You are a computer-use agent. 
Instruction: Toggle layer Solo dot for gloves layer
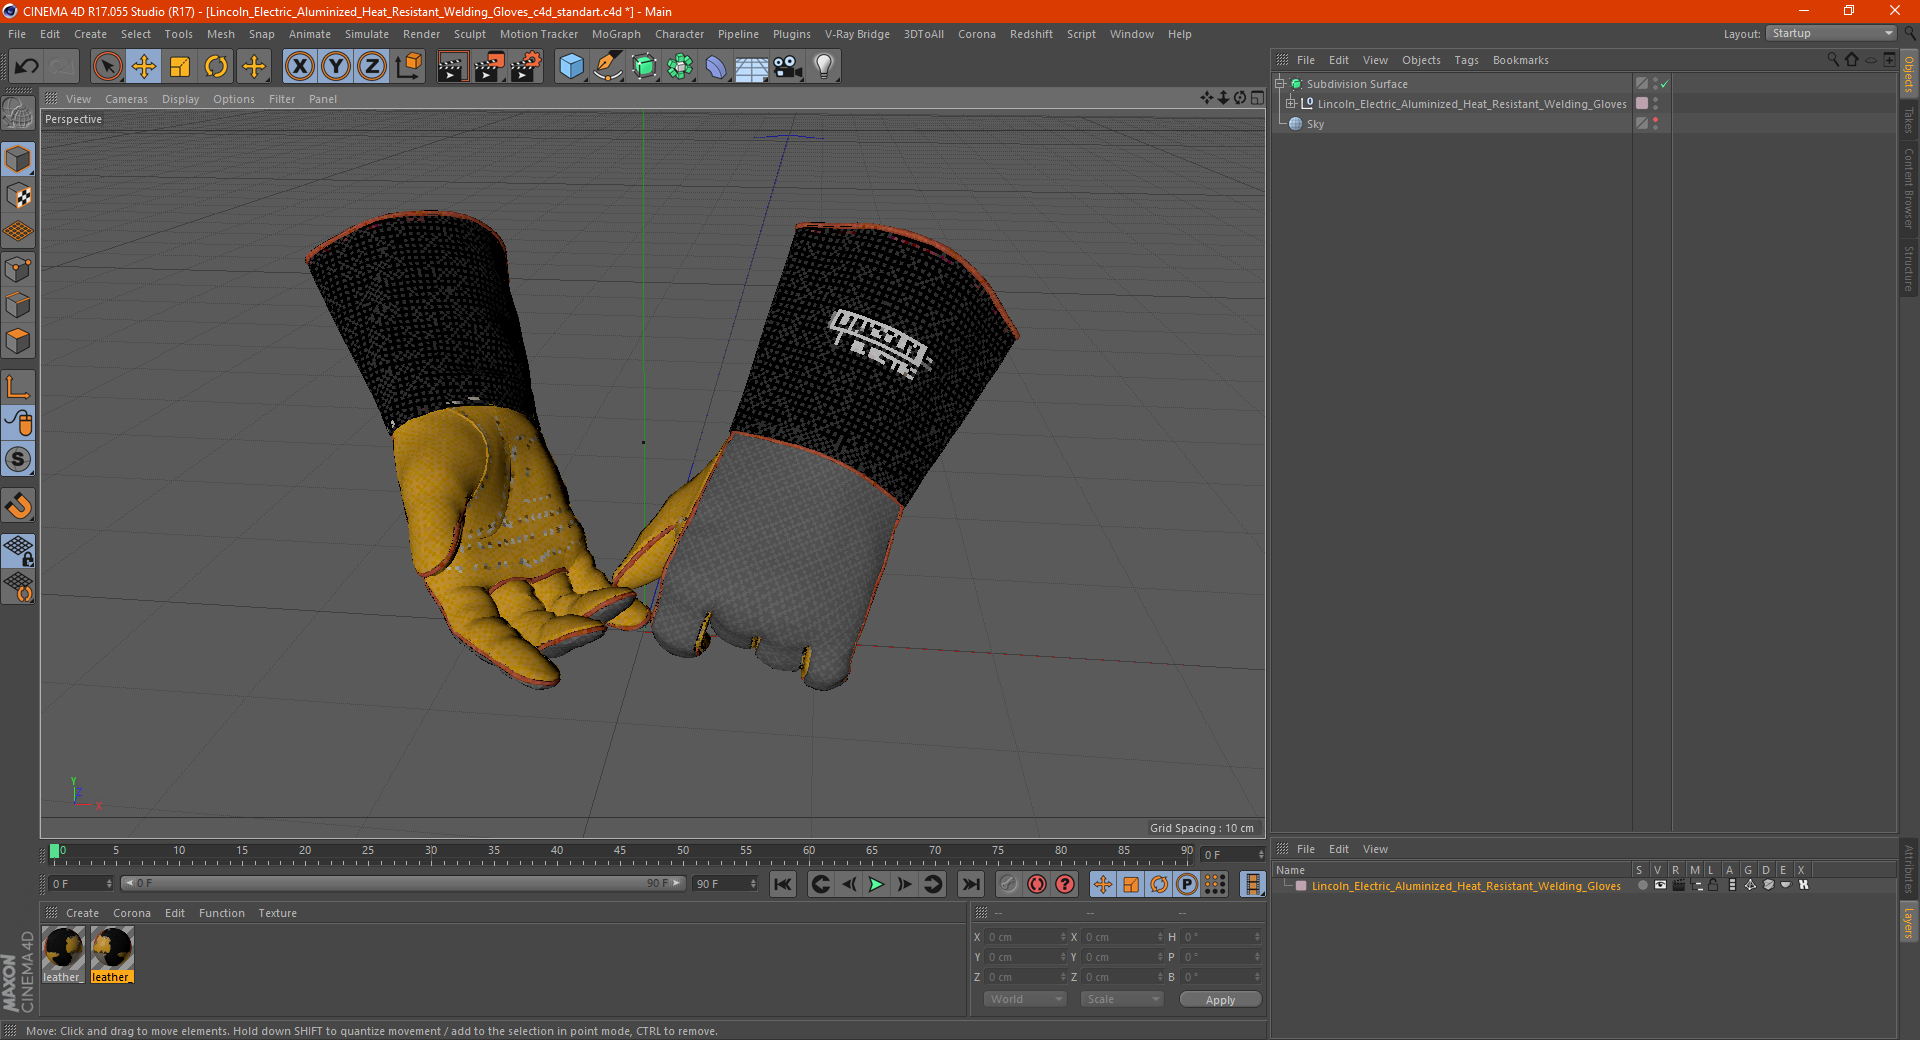tap(1642, 886)
